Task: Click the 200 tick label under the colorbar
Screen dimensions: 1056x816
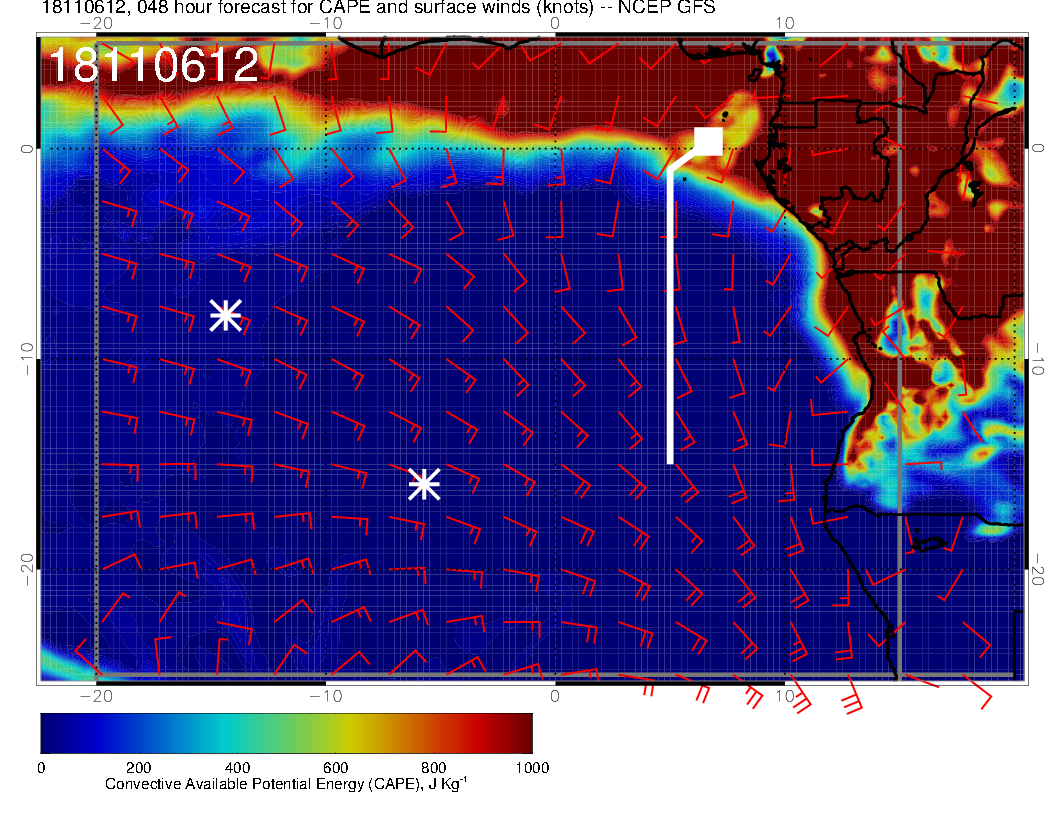Action: (138, 767)
